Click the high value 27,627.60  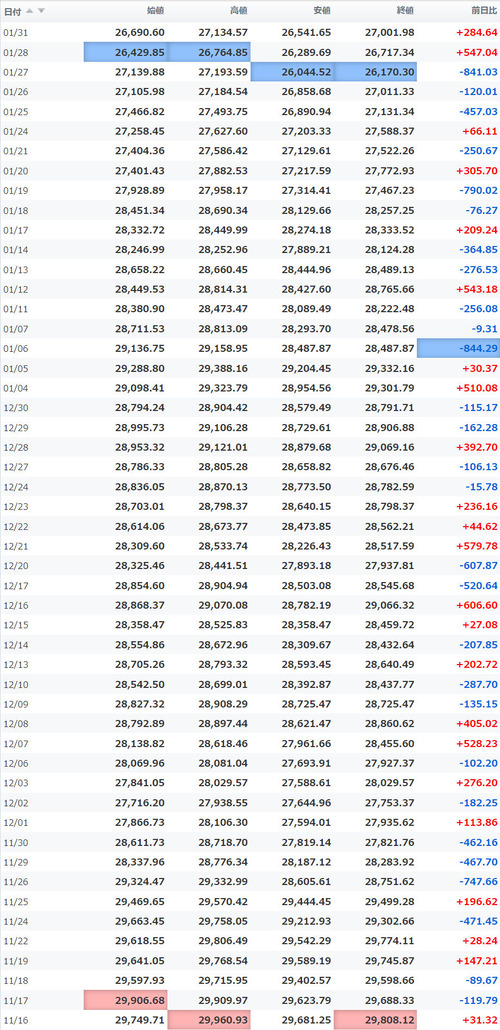(223, 131)
